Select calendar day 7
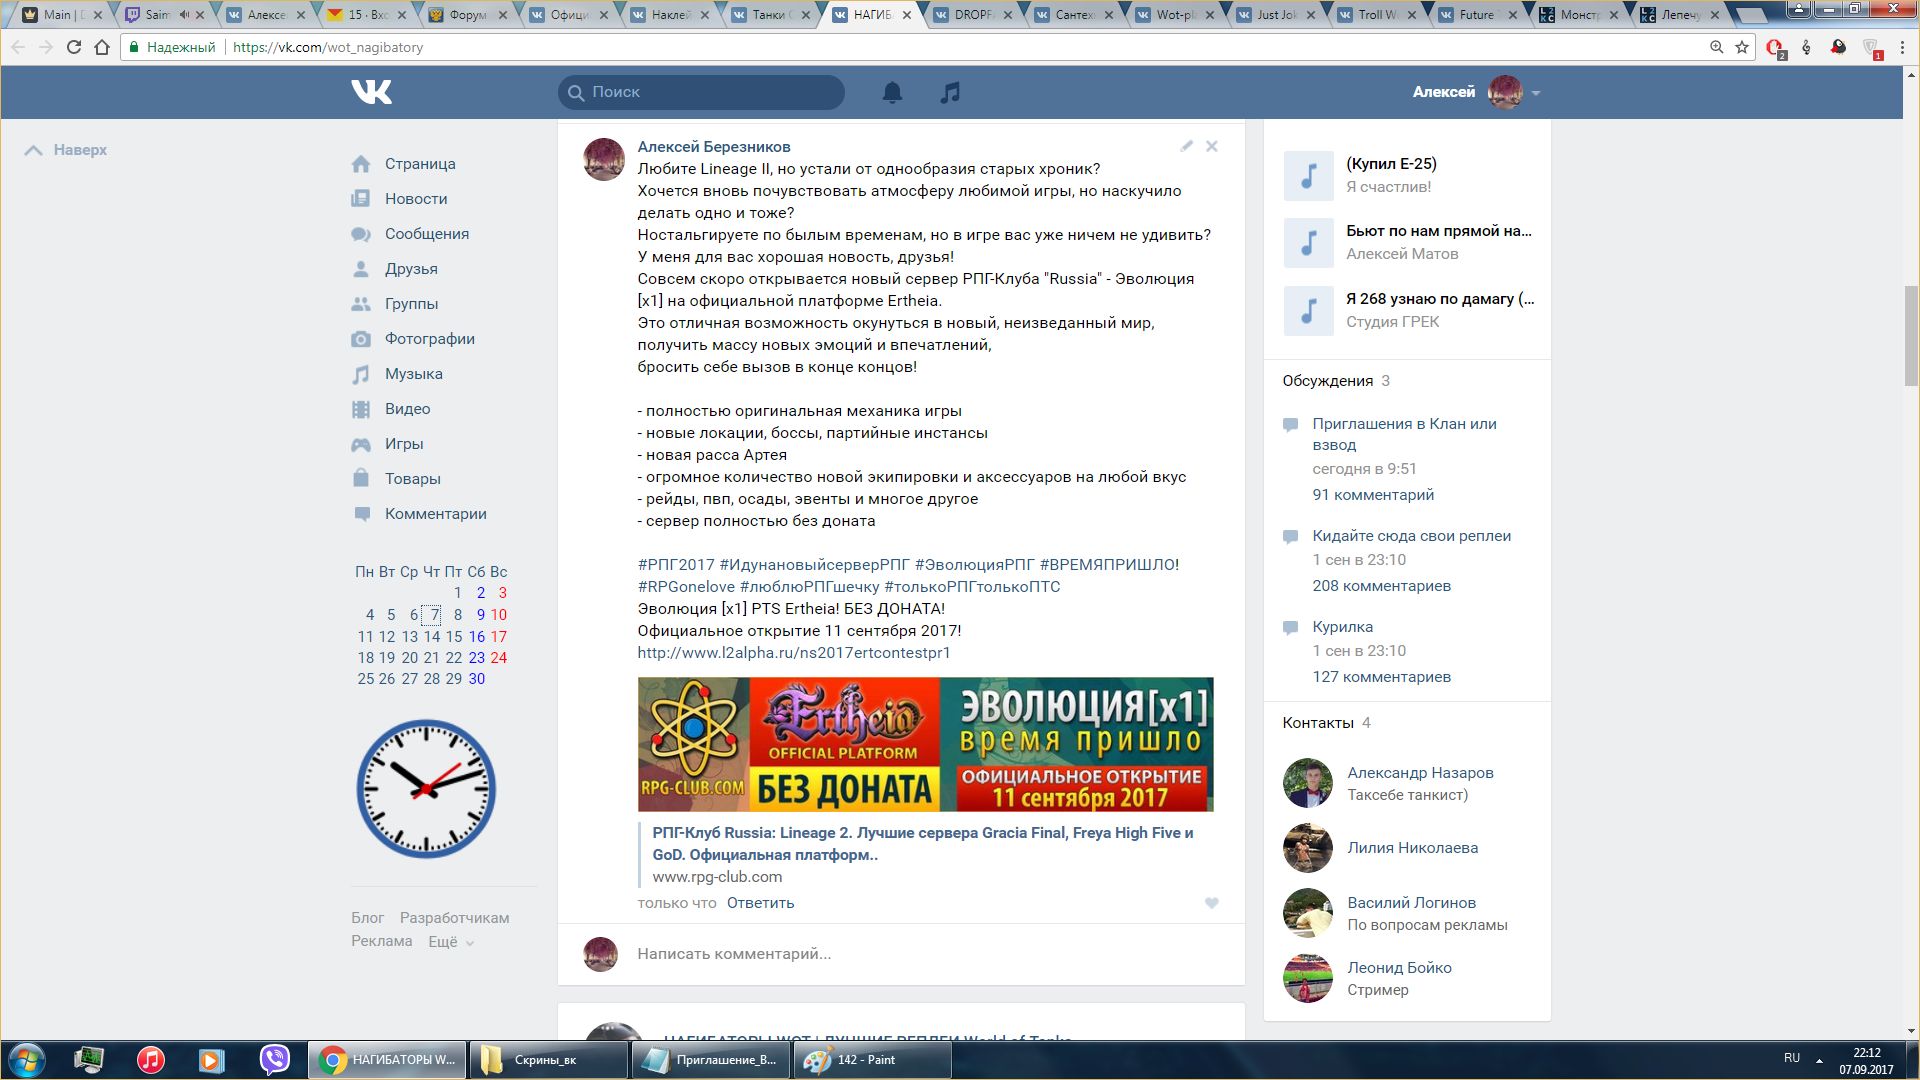Screen dimensions: 1920x1080 click(x=433, y=615)
